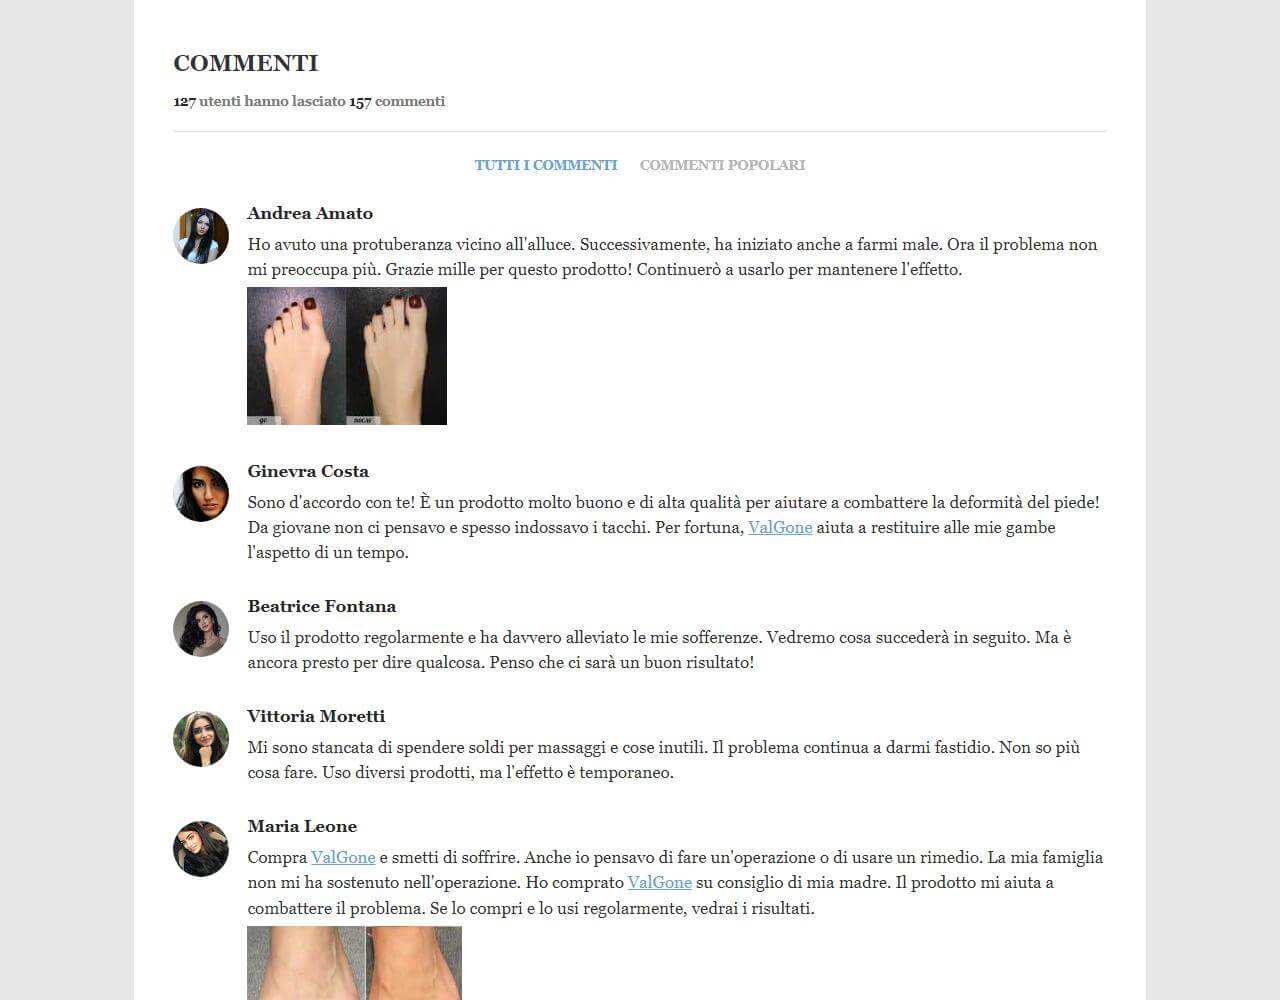Open the Commenti popolari tab
Viewport: 1280px width, 1000px height.
click(722, 165)
